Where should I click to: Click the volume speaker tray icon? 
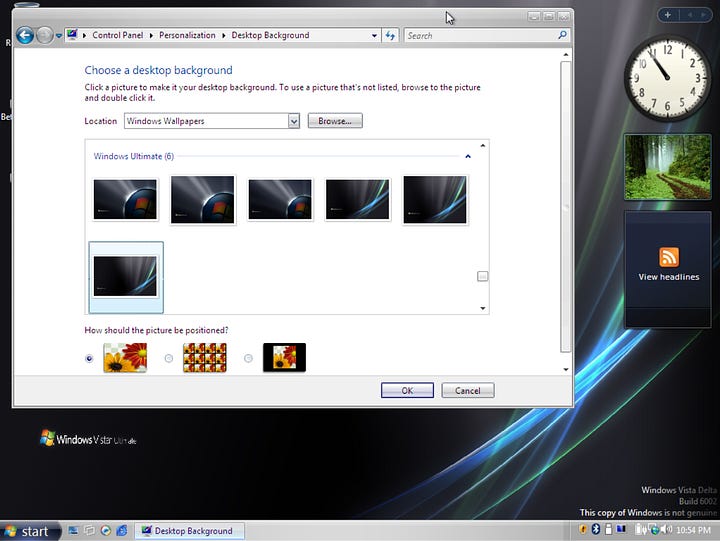pos(667,530)
